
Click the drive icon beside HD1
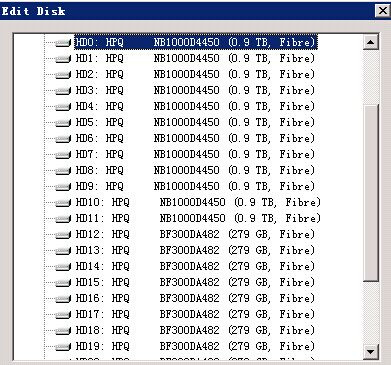tap(63, 58)
